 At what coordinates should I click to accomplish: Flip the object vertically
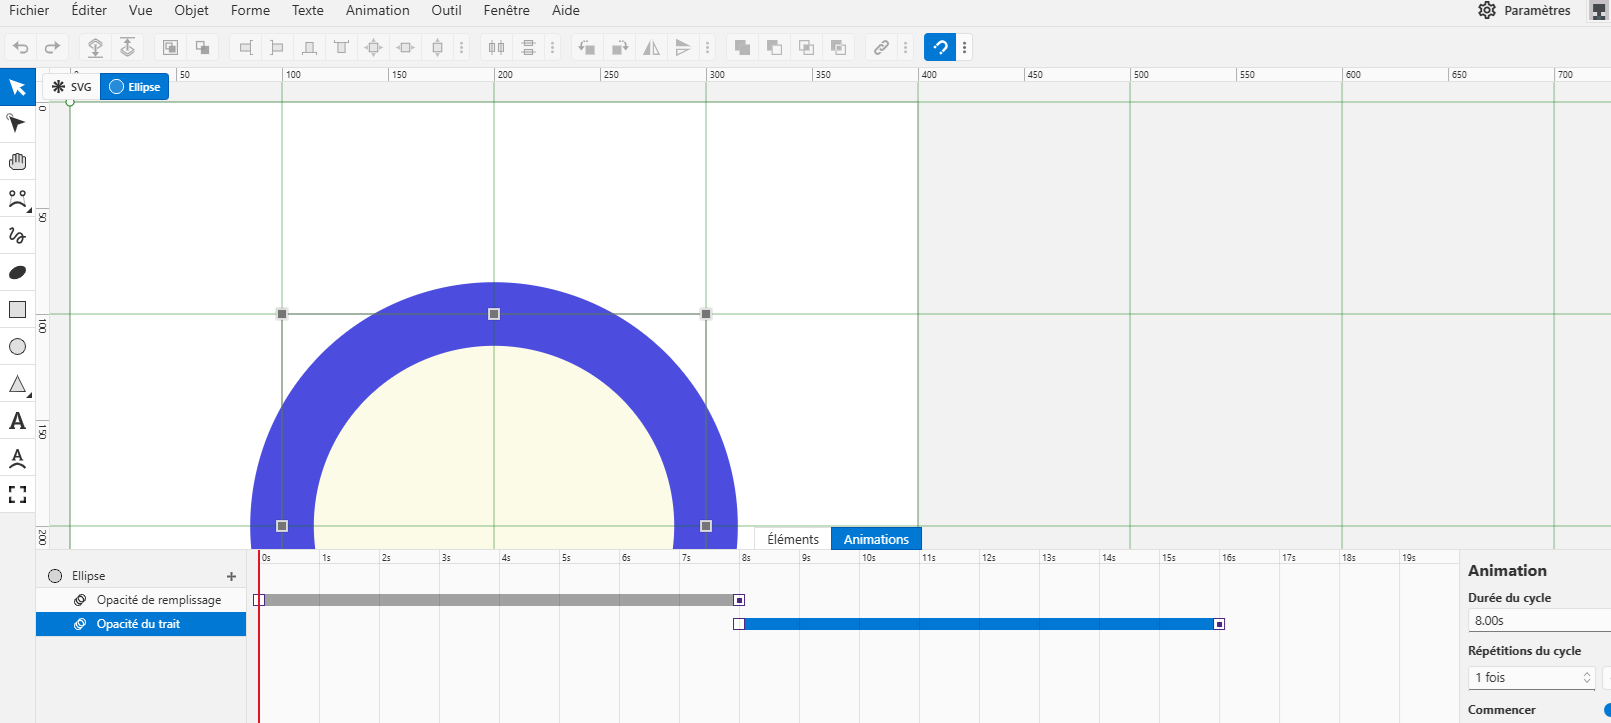click(x=683, y=47)
